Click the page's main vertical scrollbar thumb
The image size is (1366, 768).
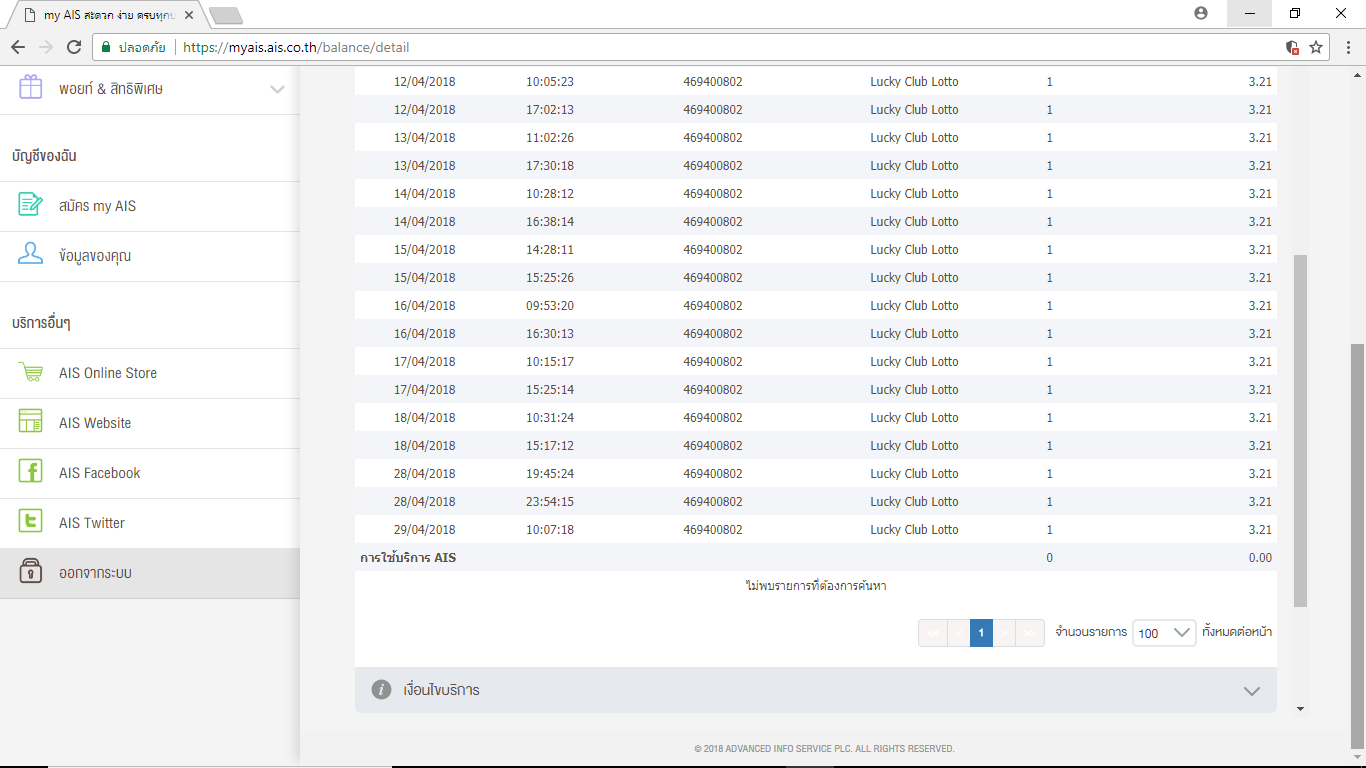coord(1357,545)
